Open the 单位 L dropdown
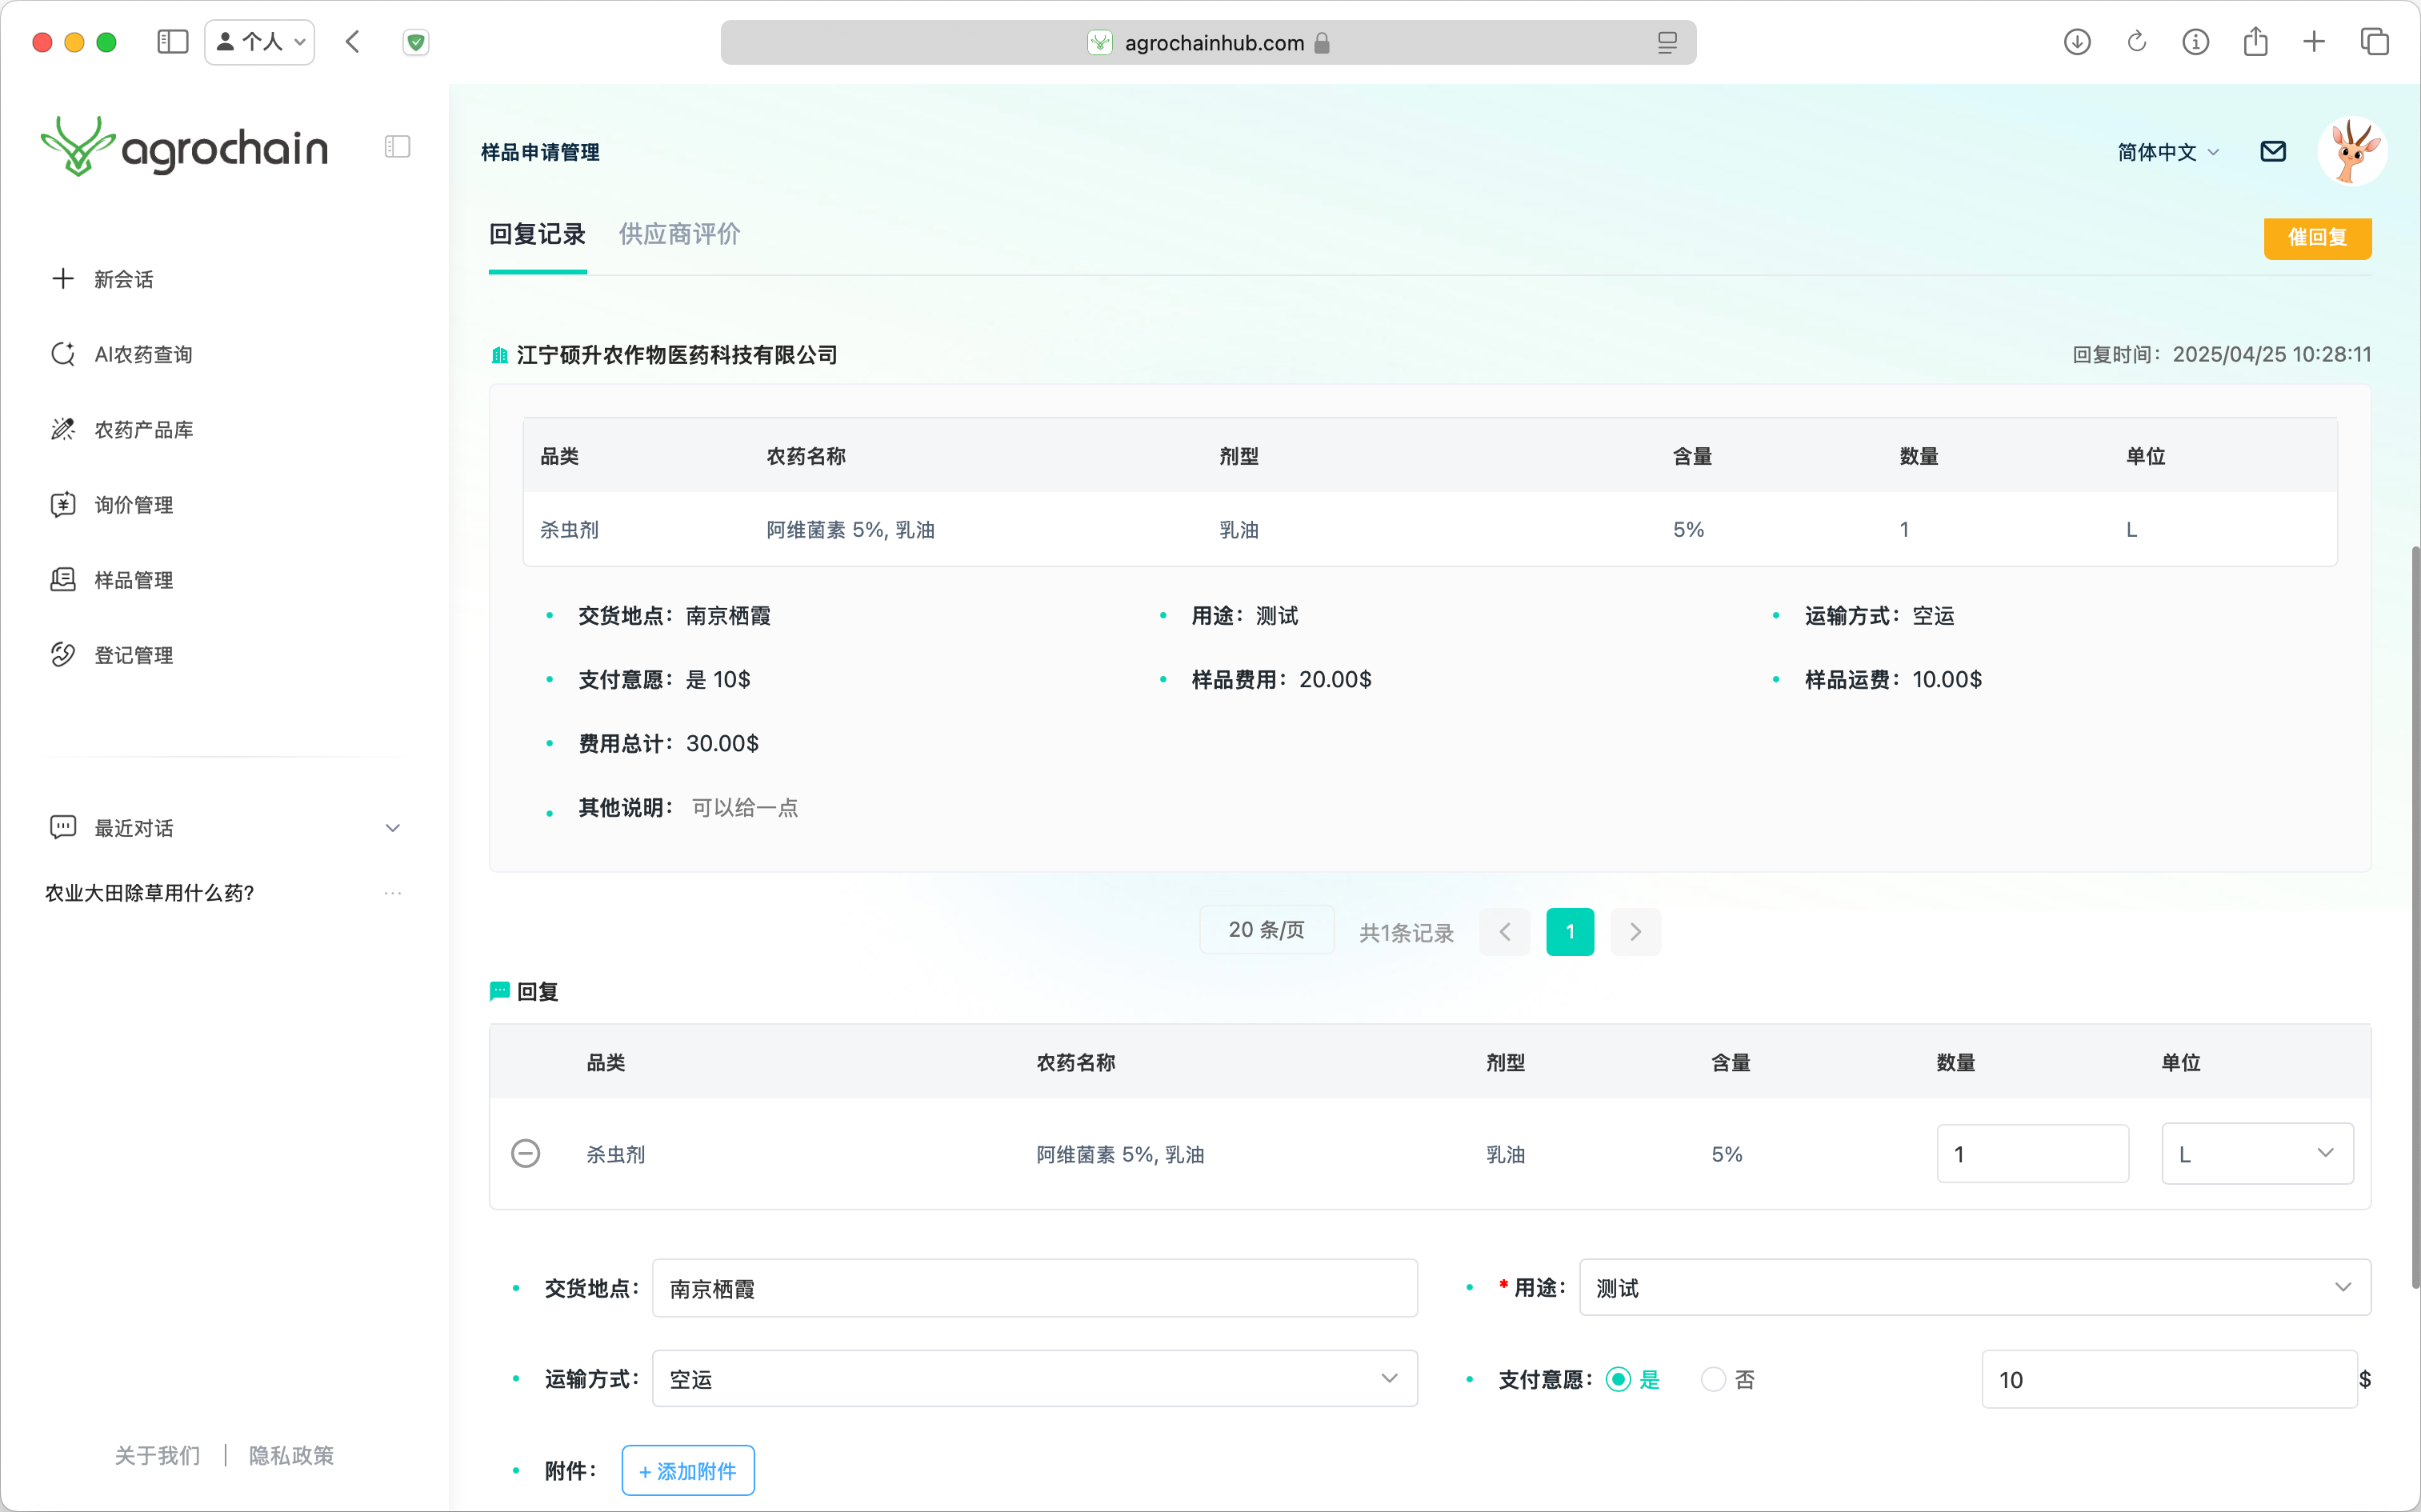2421x1512 pixels. tap(2256, 1153)
